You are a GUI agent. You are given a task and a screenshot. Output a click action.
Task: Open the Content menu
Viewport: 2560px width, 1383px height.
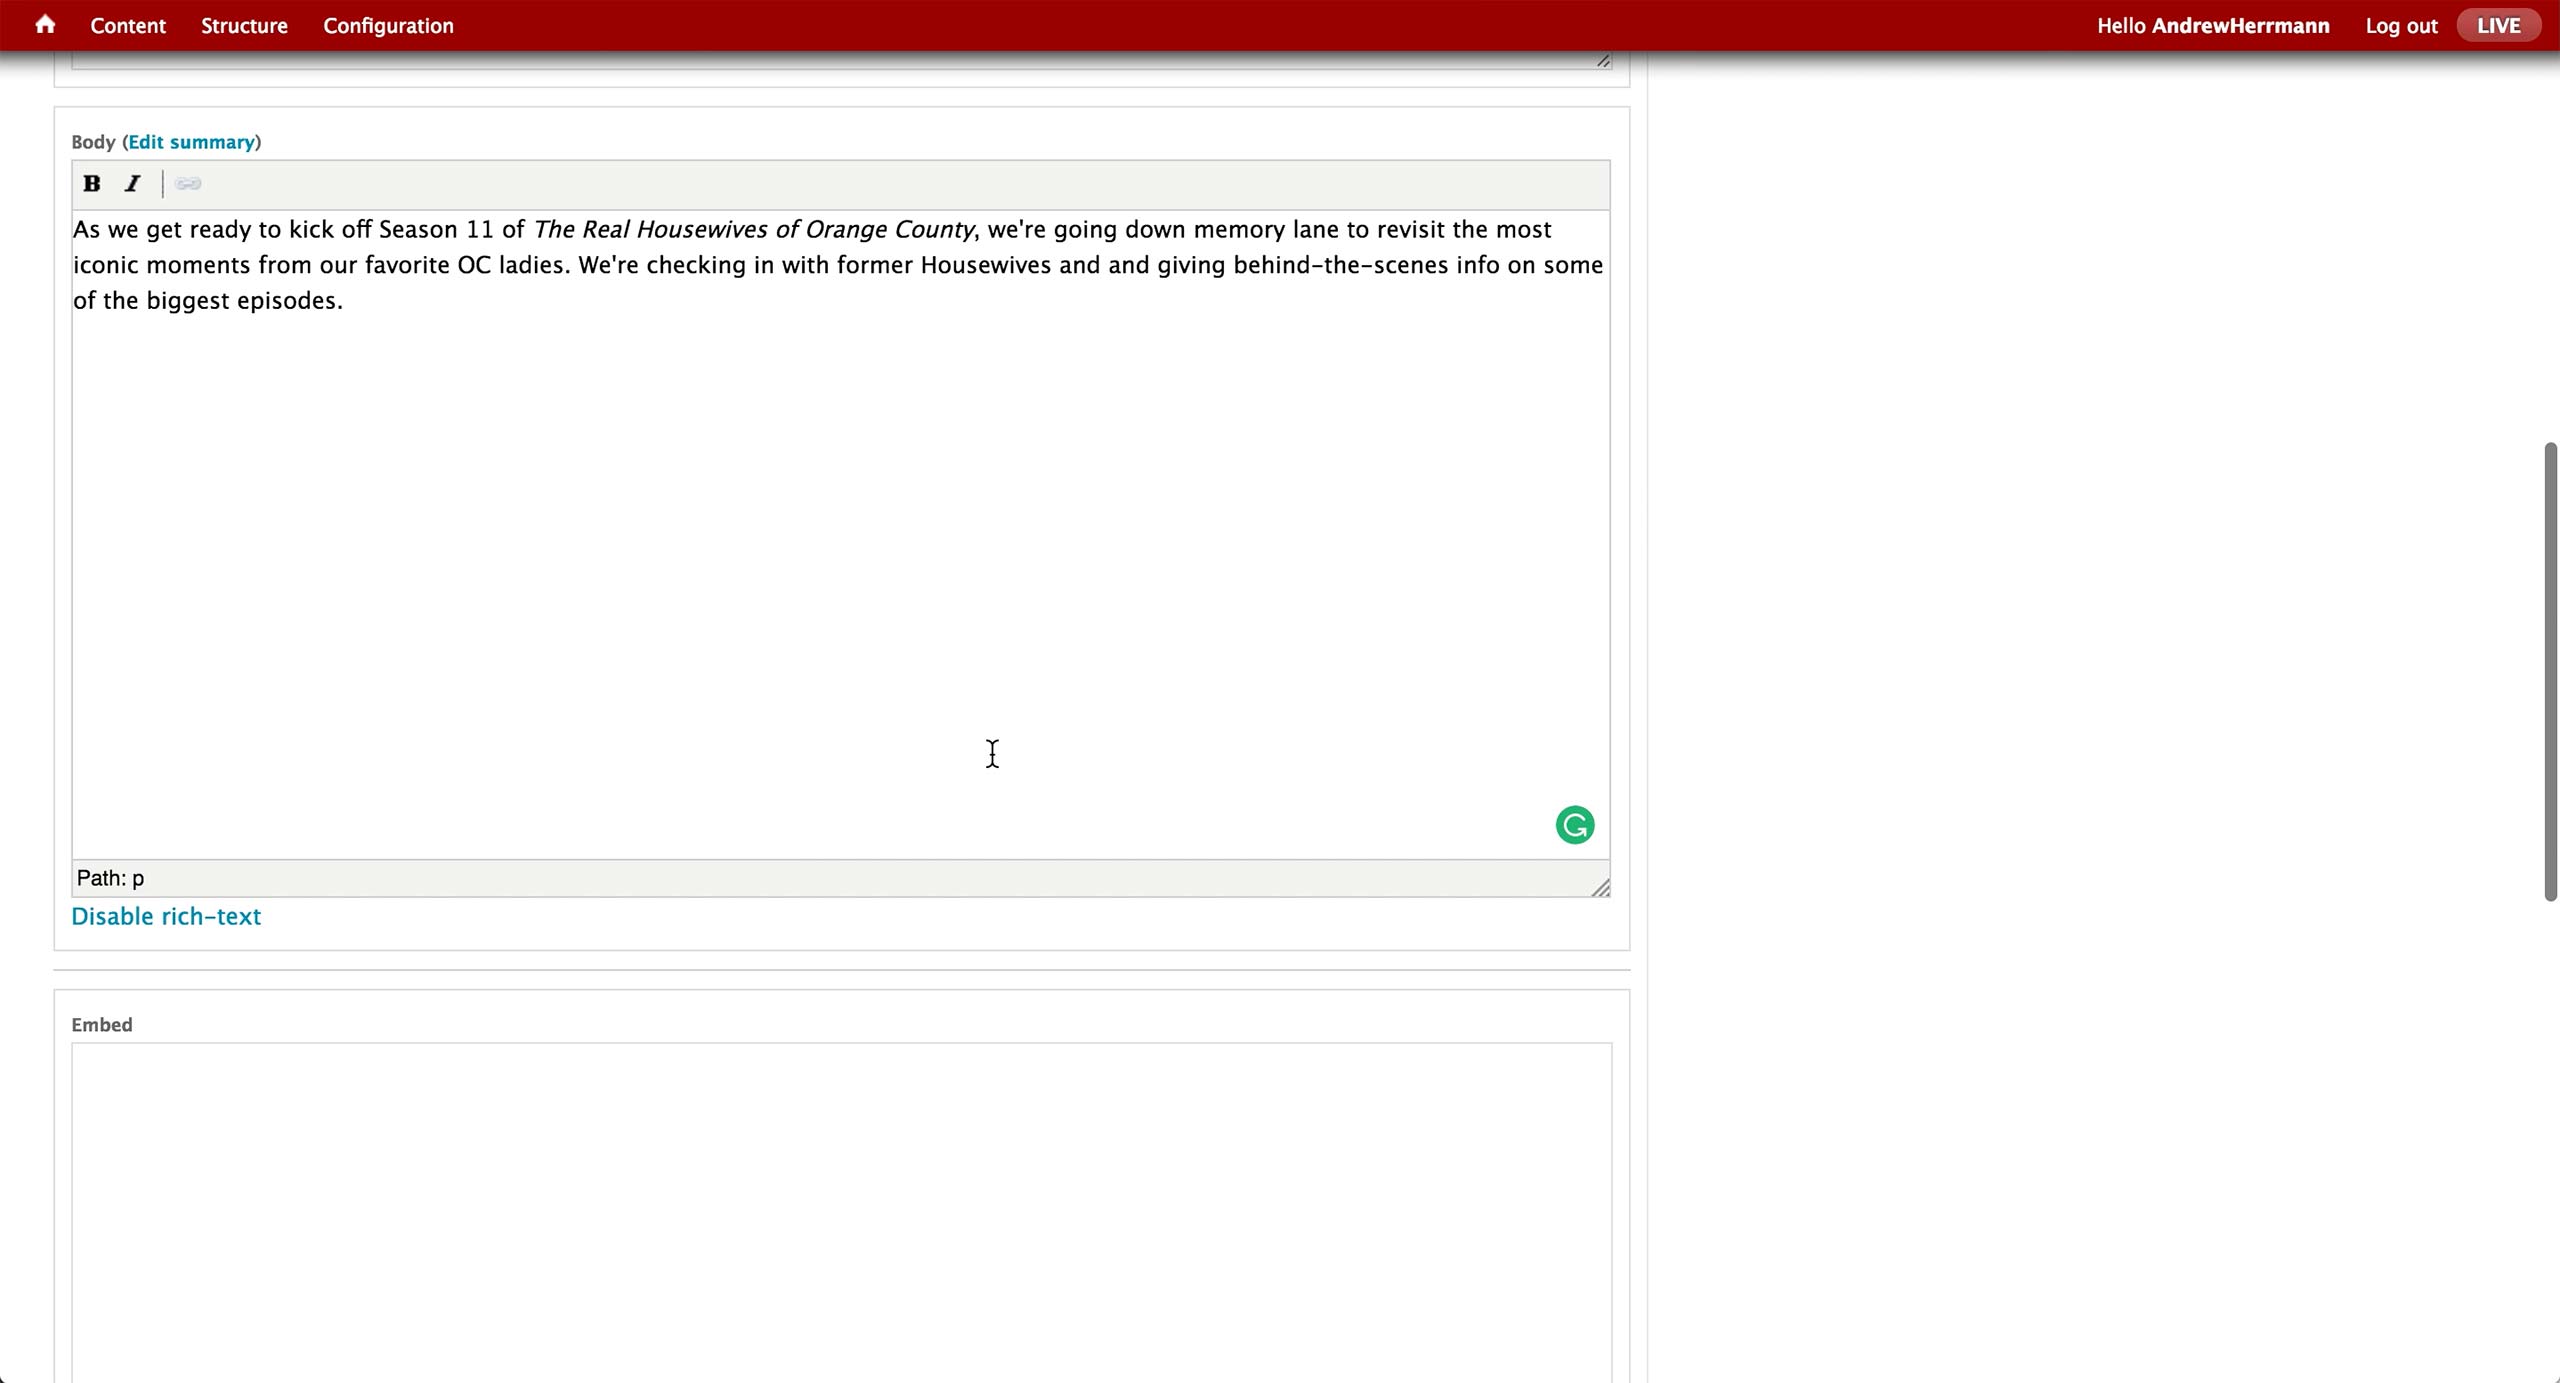pos(128,26)
